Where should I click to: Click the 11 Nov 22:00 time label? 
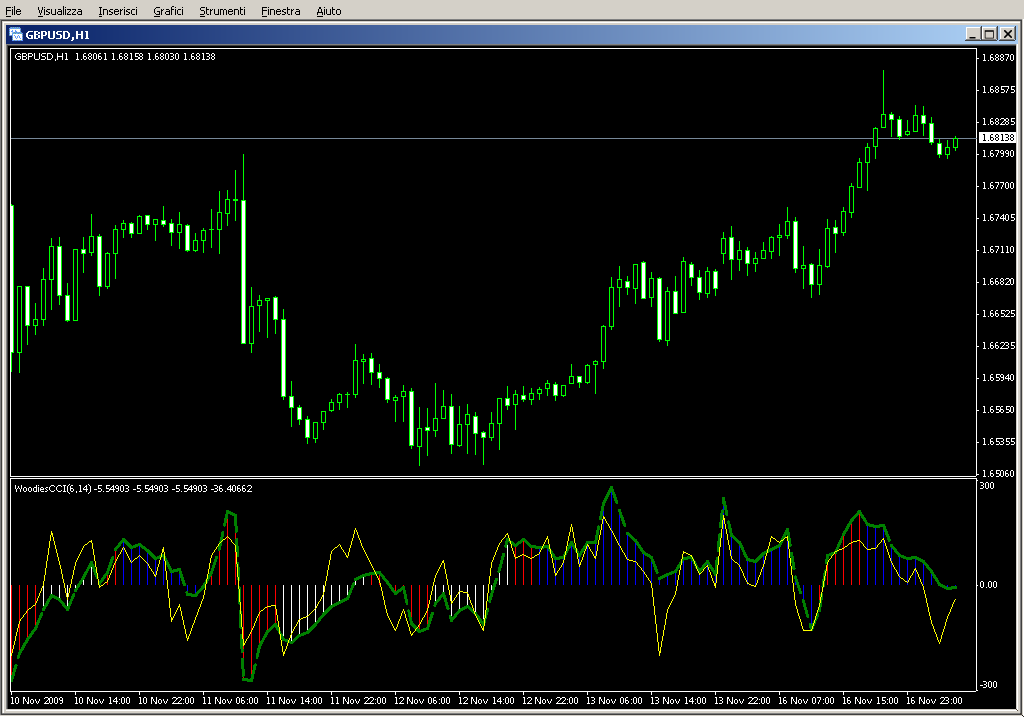358,701
